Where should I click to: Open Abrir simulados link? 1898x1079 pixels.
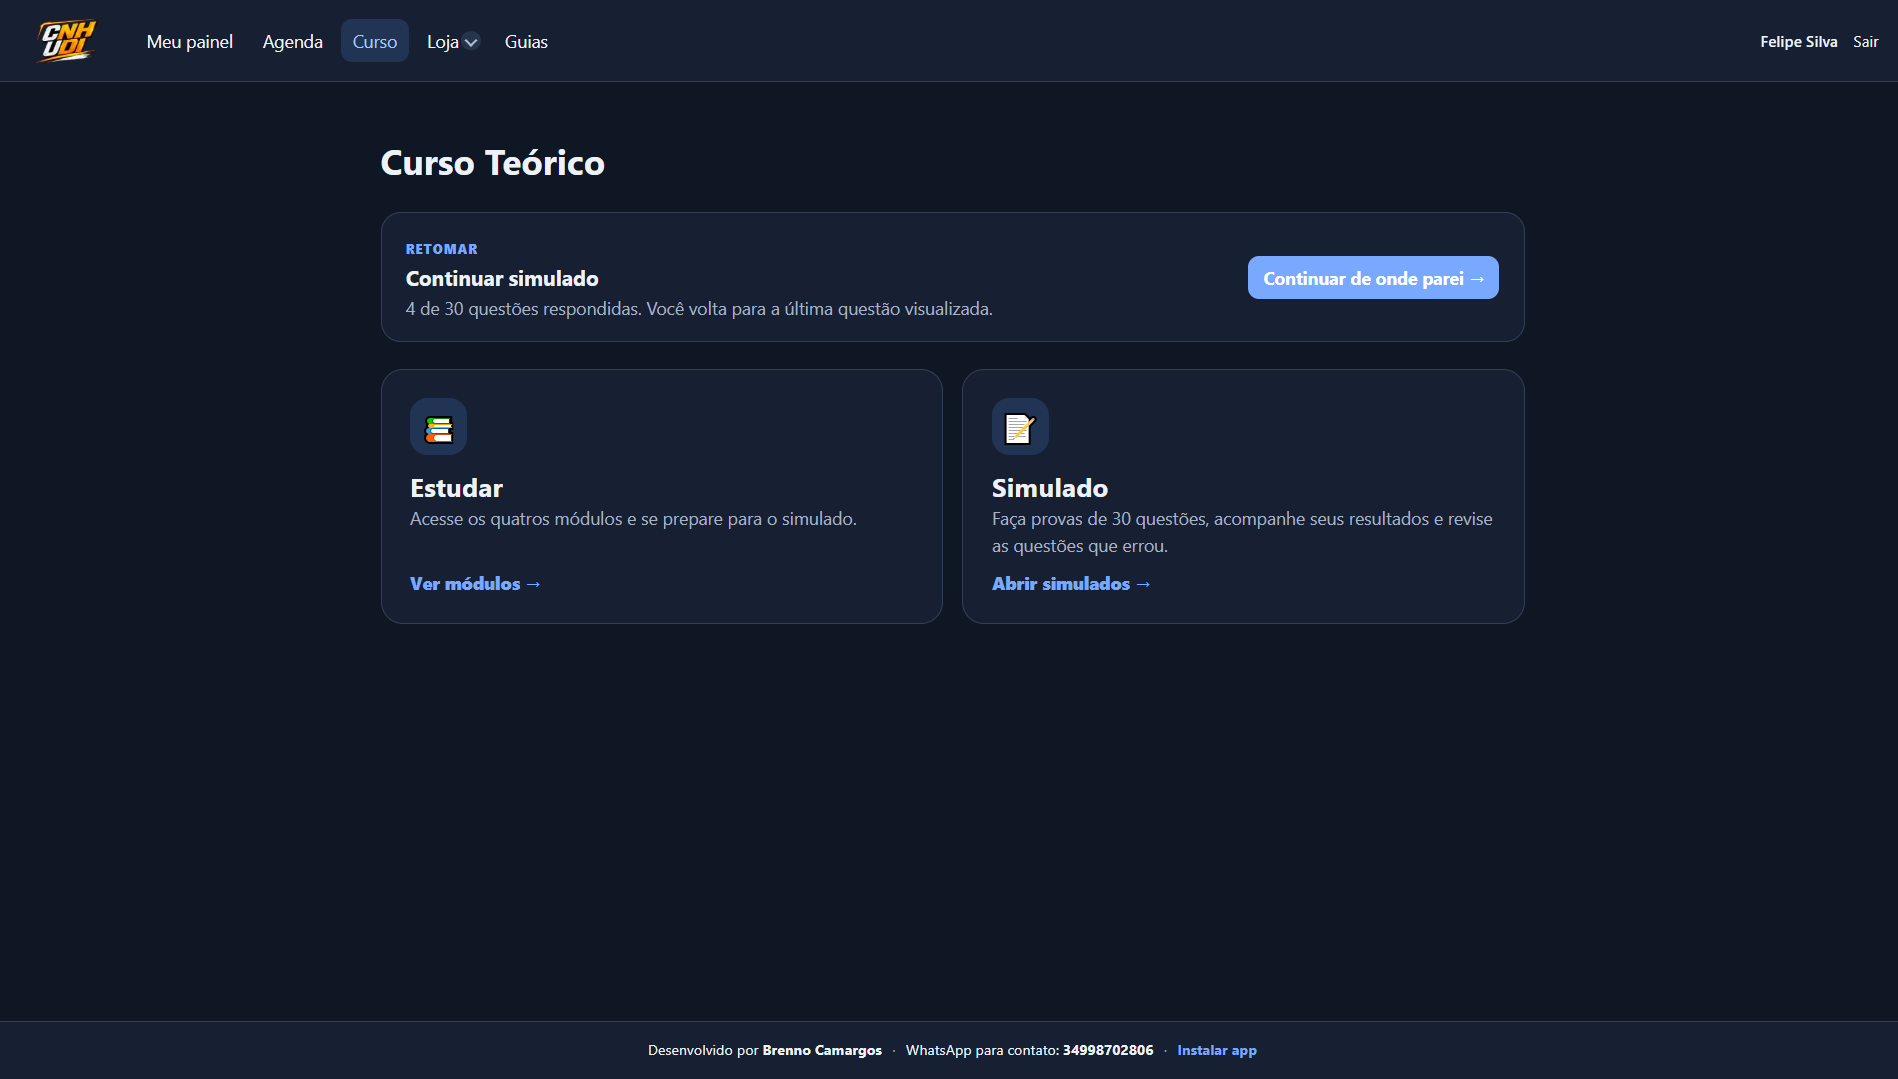(x=1072, y=583)
